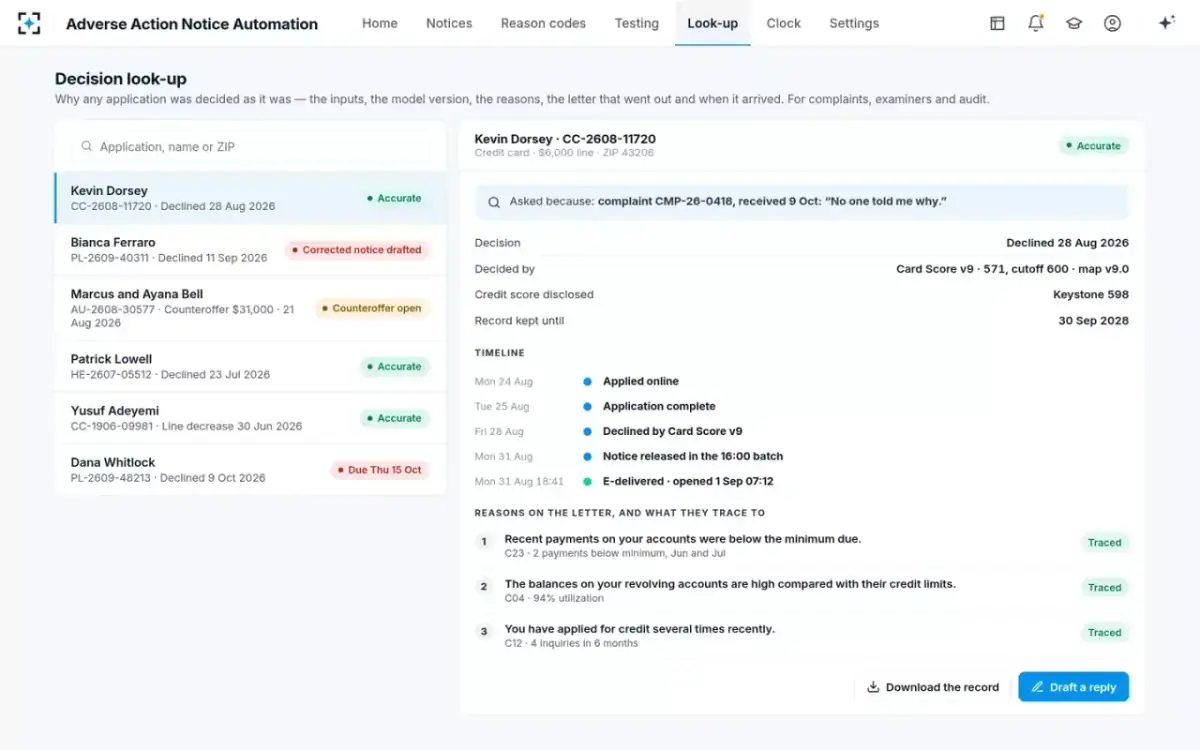Open the graduation cap help icon
Viewport: 1200px width, 750px height.
point(1074,23)
